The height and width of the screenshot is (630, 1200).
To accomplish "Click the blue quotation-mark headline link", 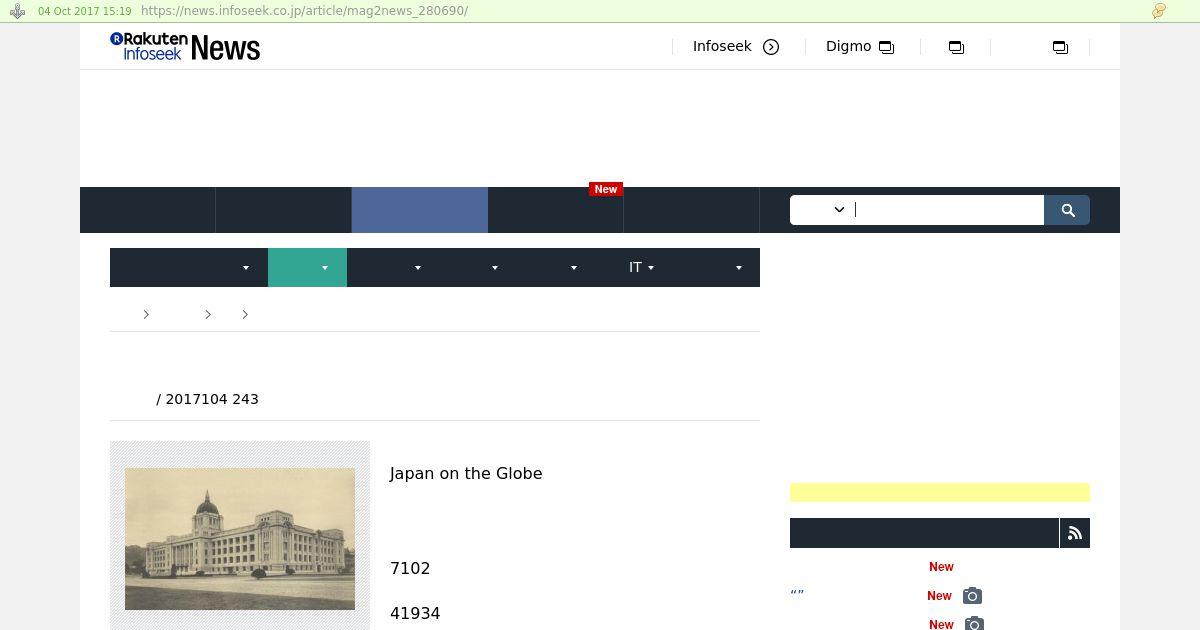I will tap(797, 594).
